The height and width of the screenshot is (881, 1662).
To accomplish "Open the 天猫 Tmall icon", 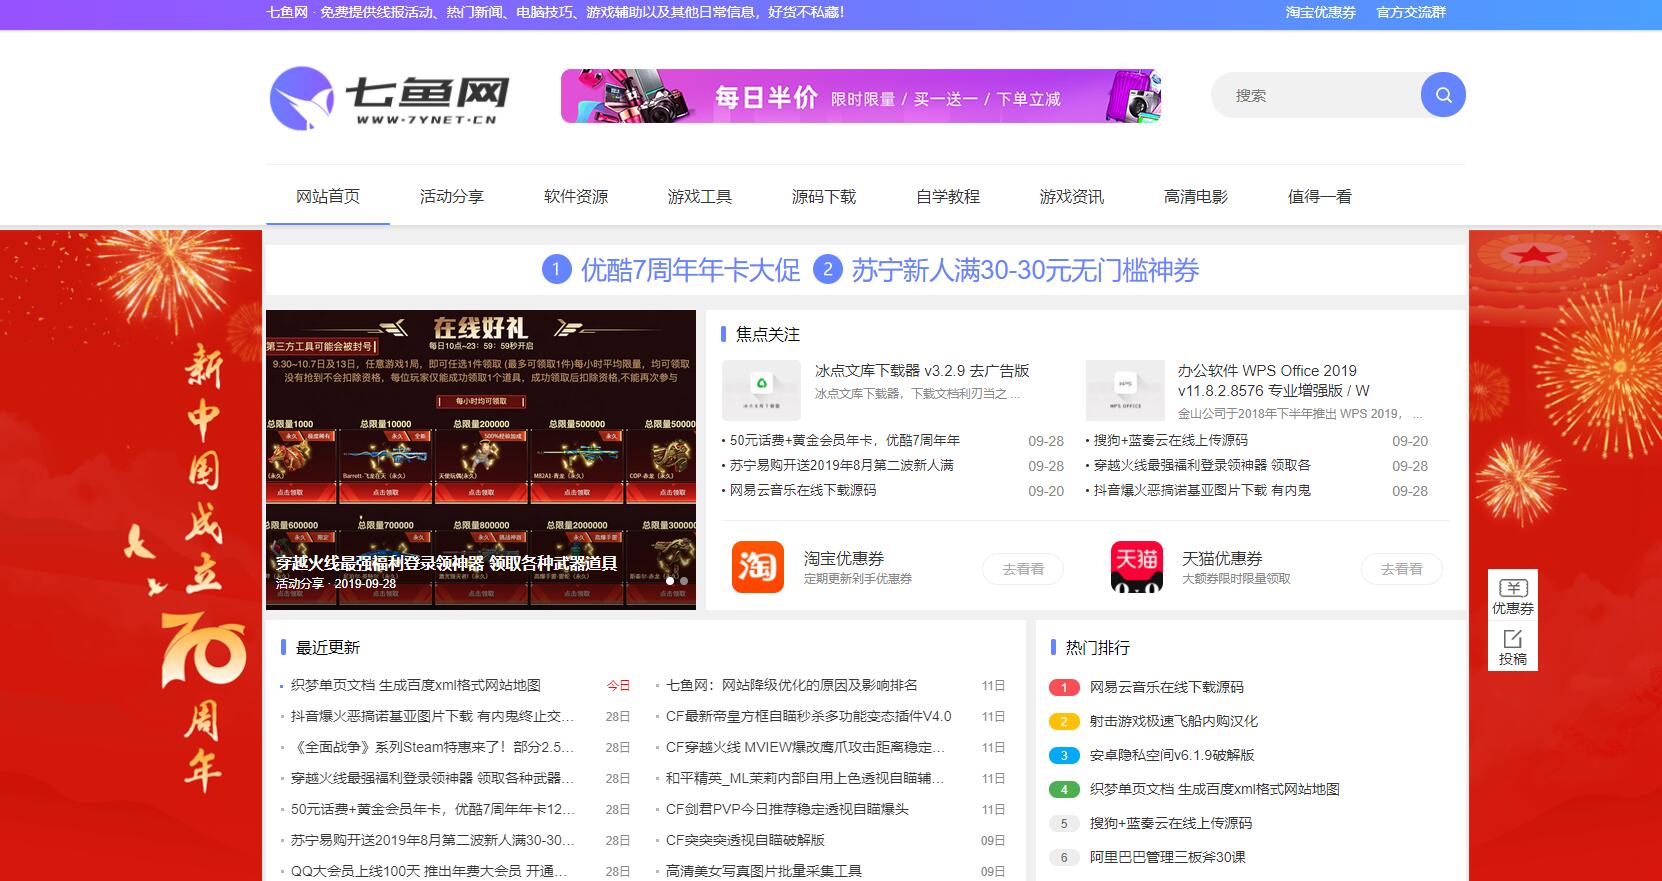I will 1136,567.
